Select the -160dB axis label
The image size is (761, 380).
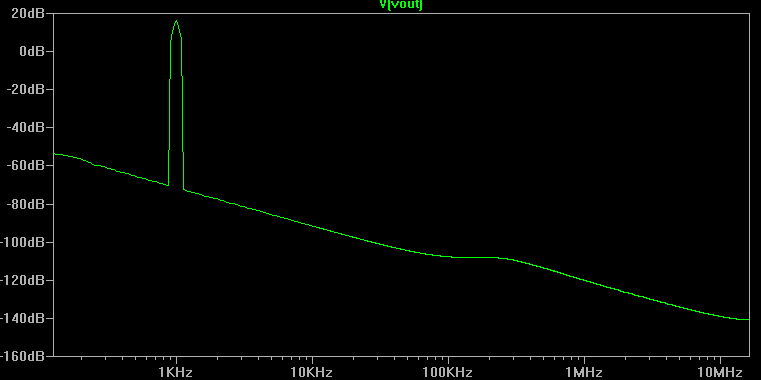(x=22, y=356)
